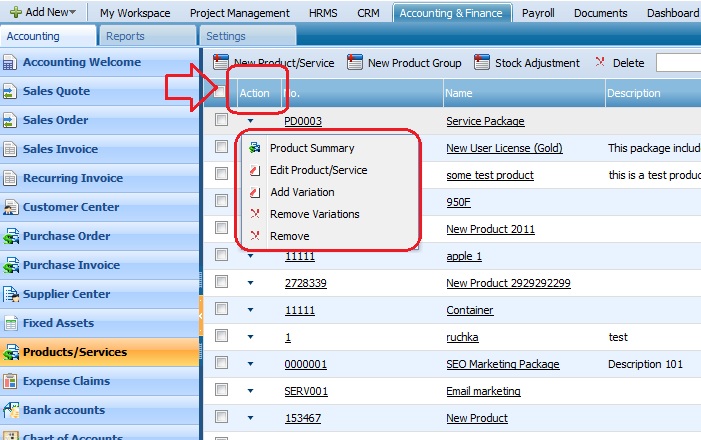
Task: Open the New User License (Gold) link
Action: pyautogui.click(x=504, y=148)
